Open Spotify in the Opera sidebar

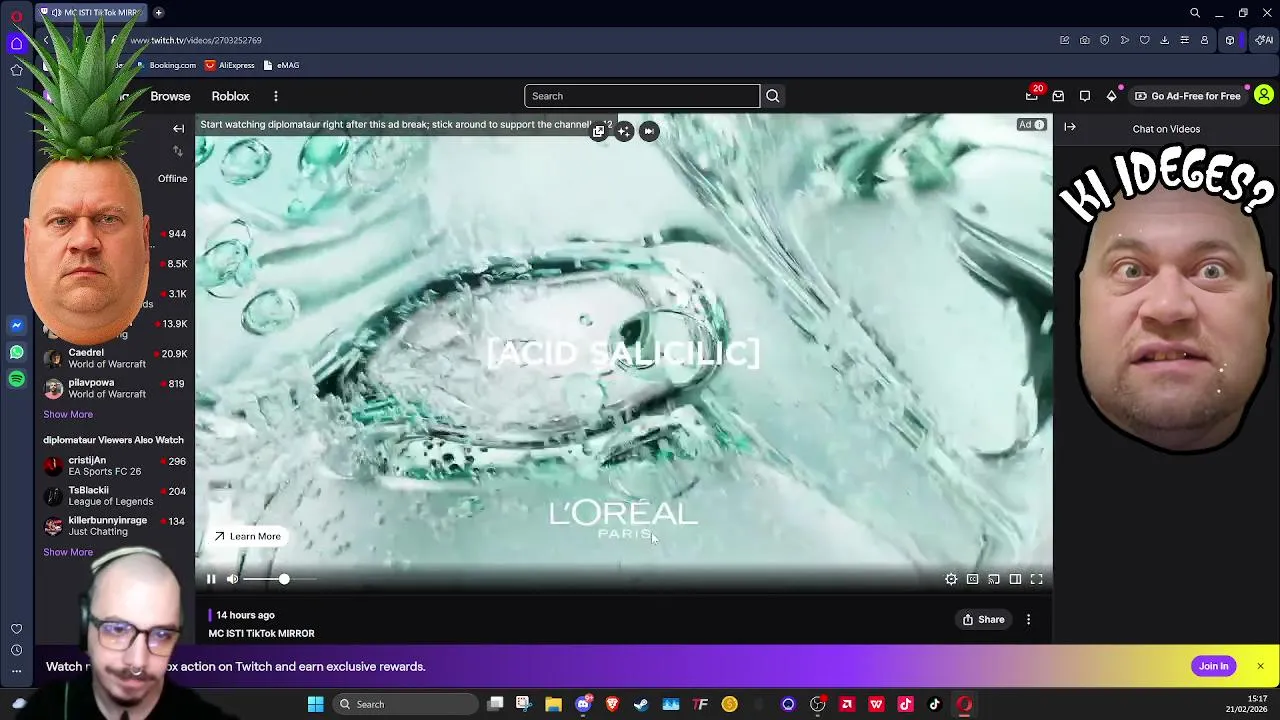tap(16, 379)
